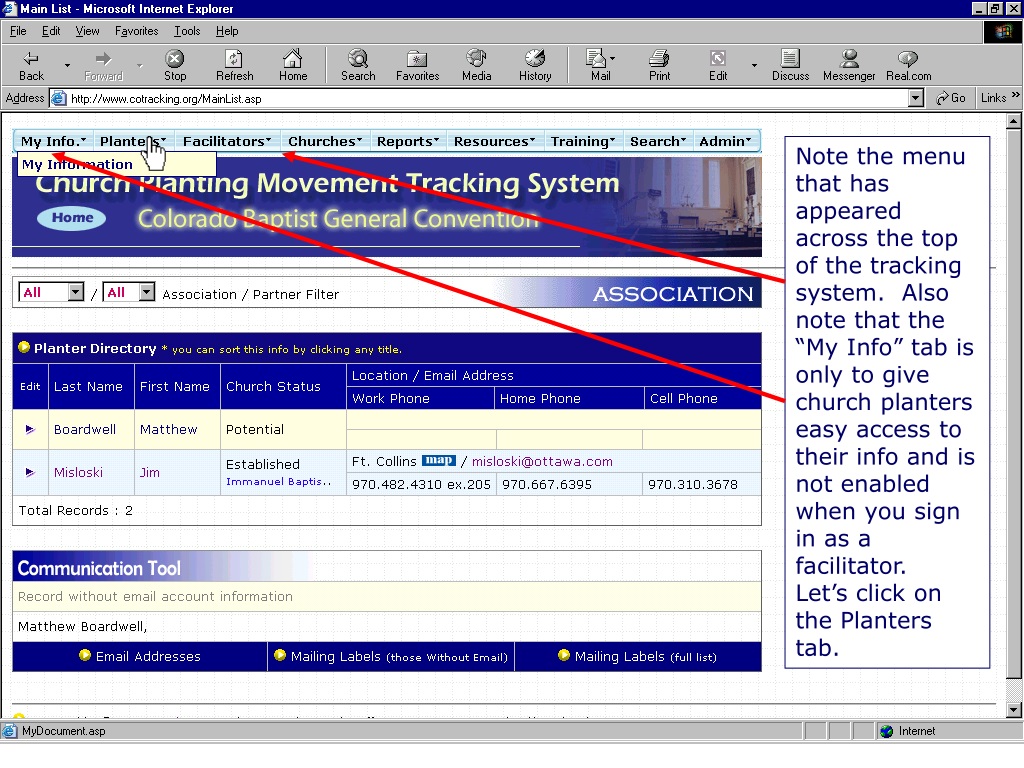The image size is (1024, 768).
Task: Sort by the First Name column header
Action: [174, 386]
